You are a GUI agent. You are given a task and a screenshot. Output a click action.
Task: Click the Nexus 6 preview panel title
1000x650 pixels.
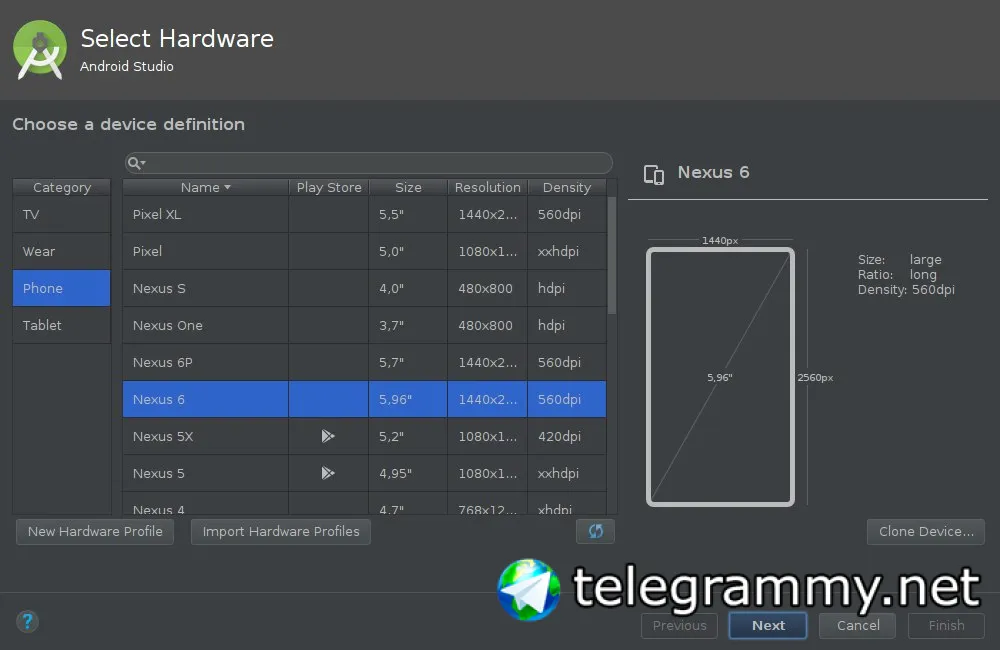(x=713, y=172)
